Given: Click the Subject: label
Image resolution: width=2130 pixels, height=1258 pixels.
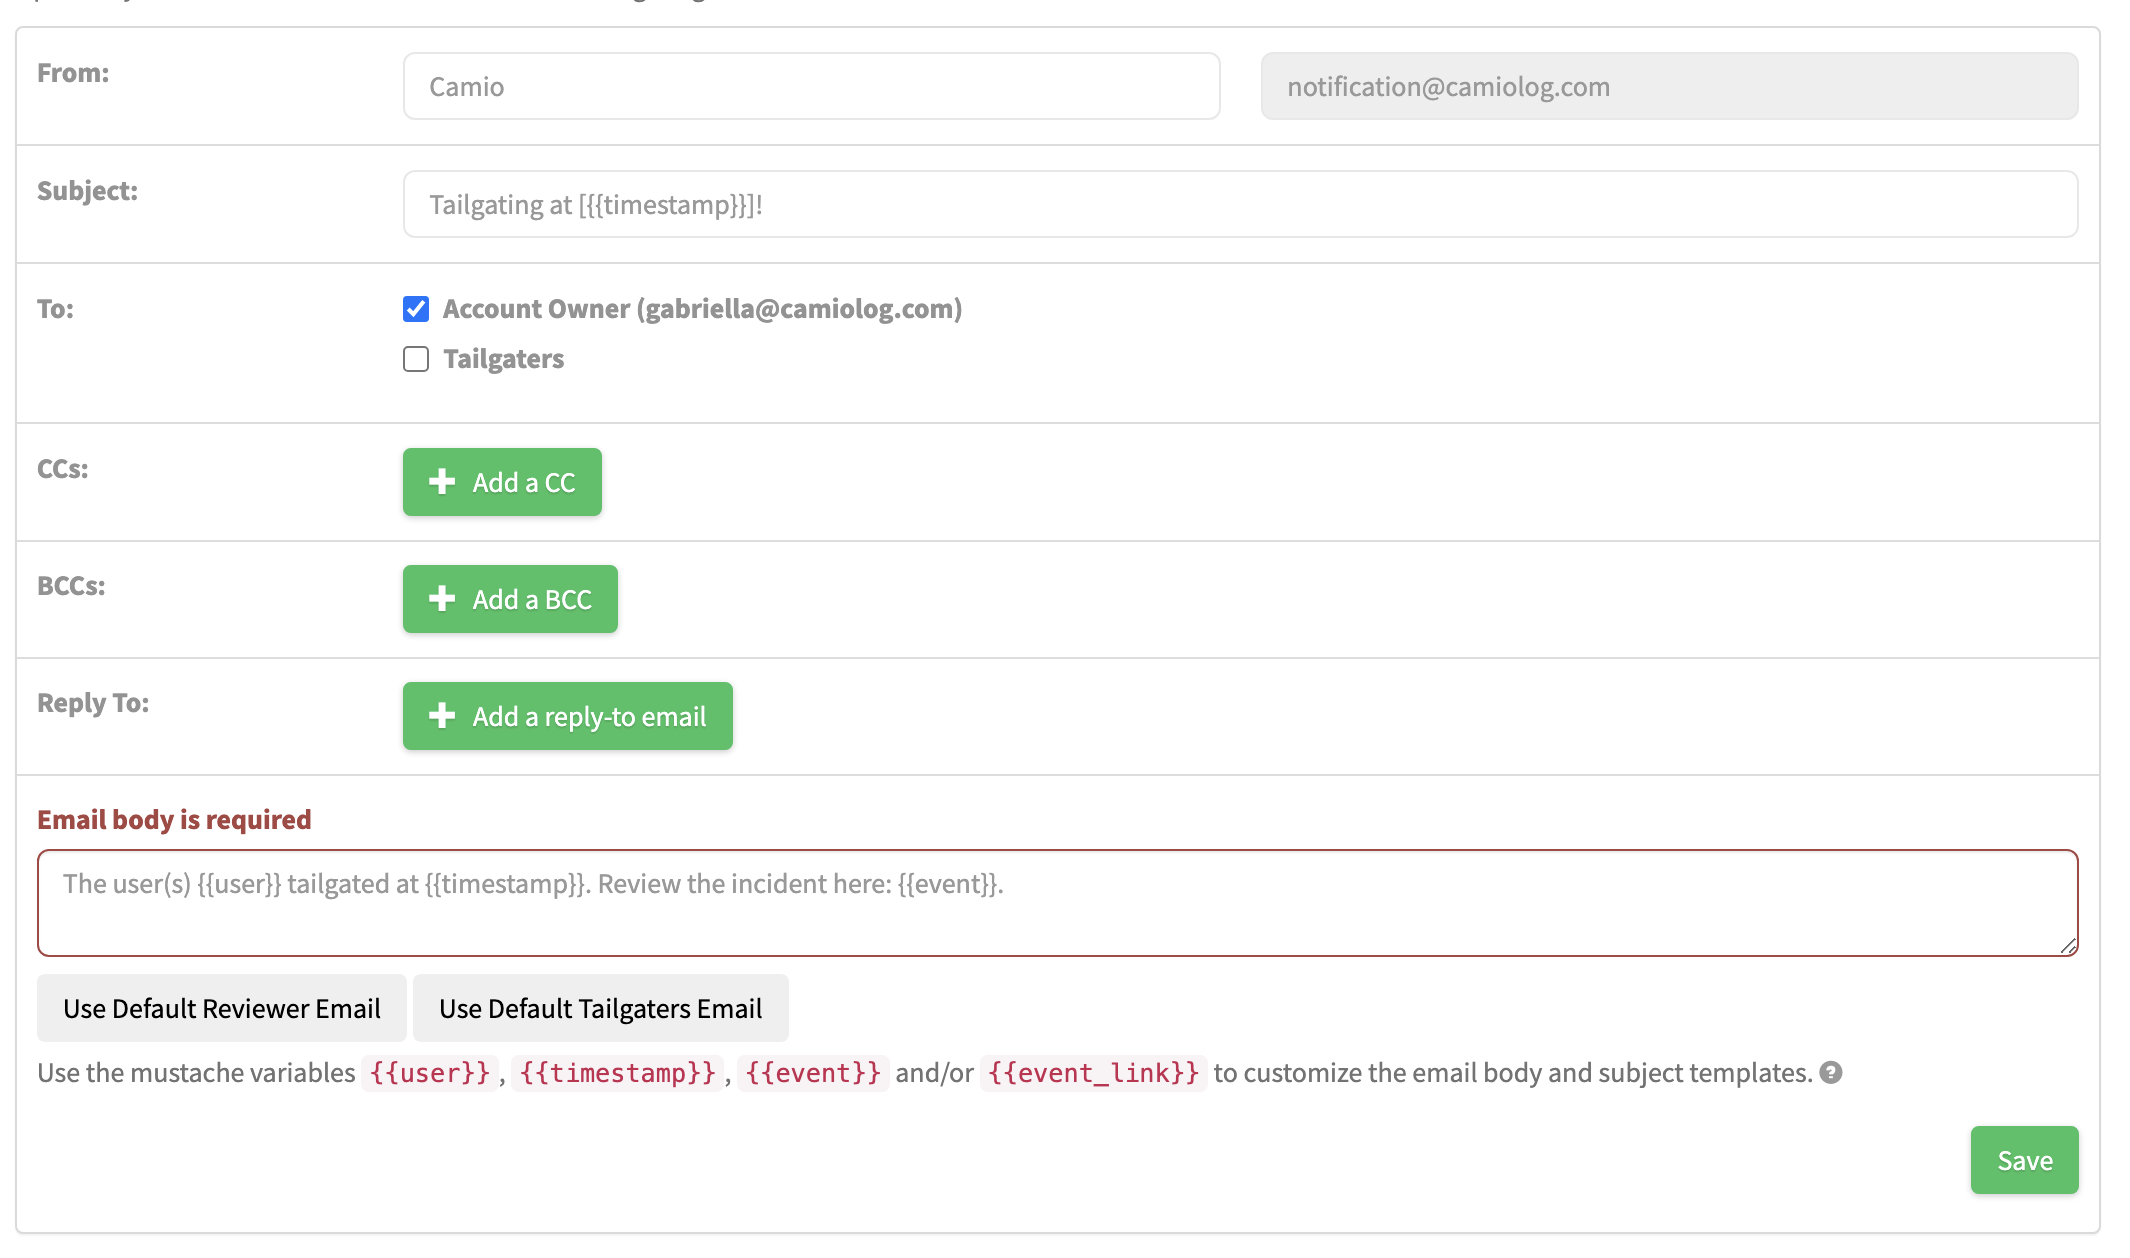Looking at the screenshot, I should (x=88, y=191).
